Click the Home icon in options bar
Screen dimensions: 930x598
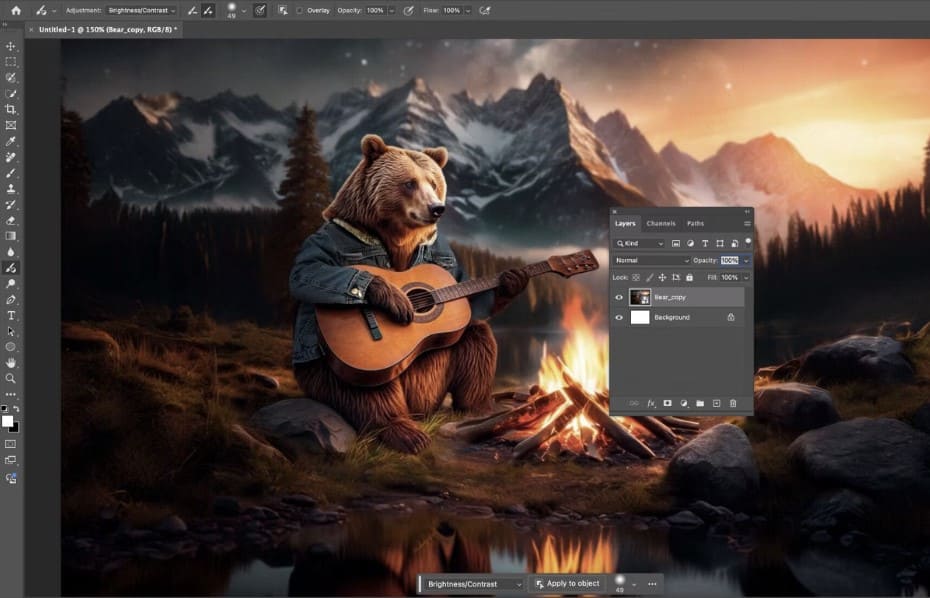(15, 10)
